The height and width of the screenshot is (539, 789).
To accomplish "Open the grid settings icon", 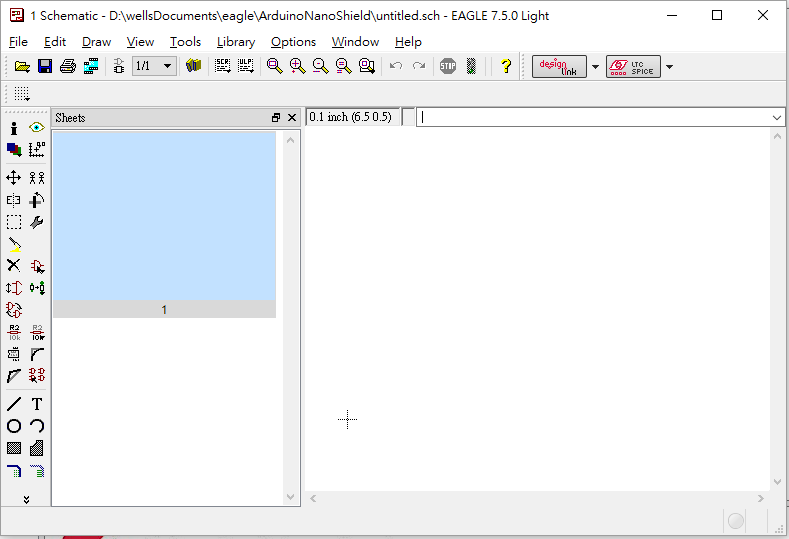I will coord(21,94).
